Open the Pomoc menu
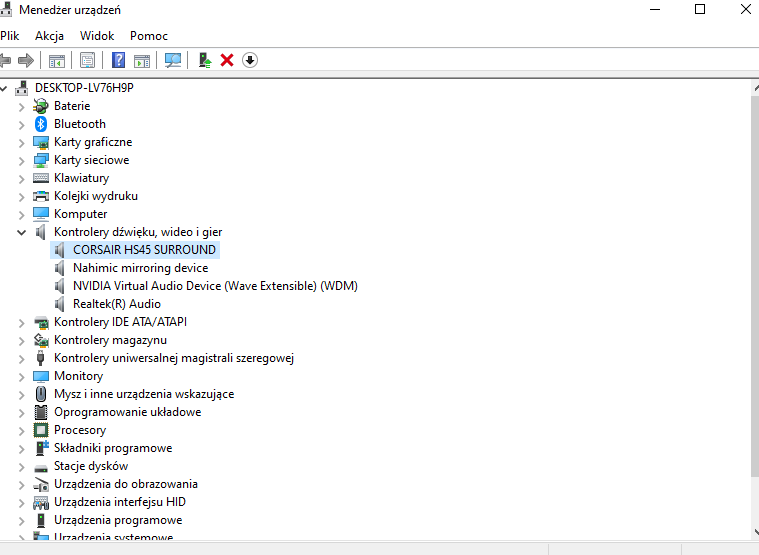Viewport: 759px width, 555px height. [149, 36]
